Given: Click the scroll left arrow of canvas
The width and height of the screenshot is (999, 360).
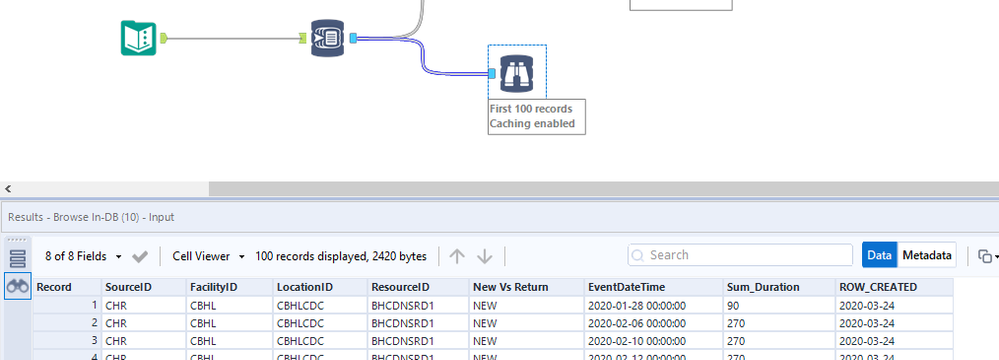Looking at the screenshot, I should pyautogui.click(x=8, y=189).
